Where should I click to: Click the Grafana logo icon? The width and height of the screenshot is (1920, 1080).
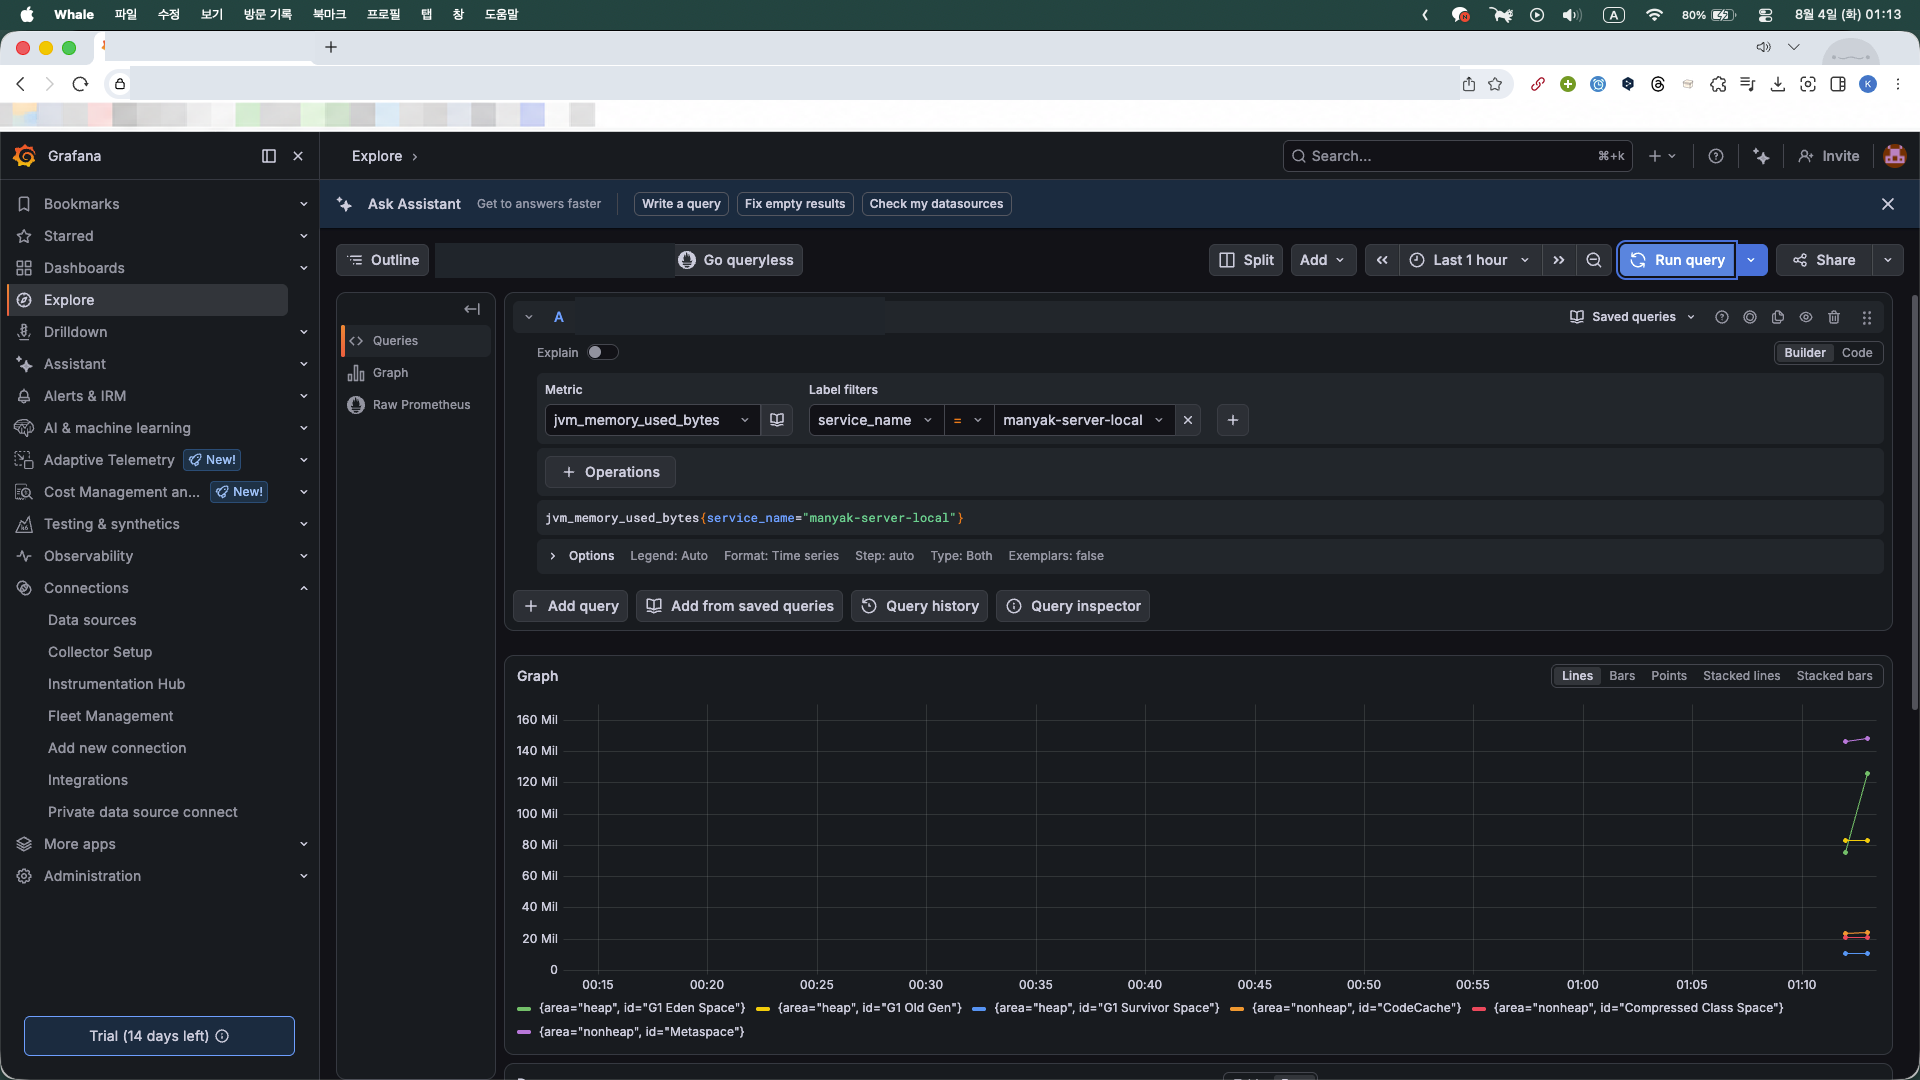(x=25, y=156)
